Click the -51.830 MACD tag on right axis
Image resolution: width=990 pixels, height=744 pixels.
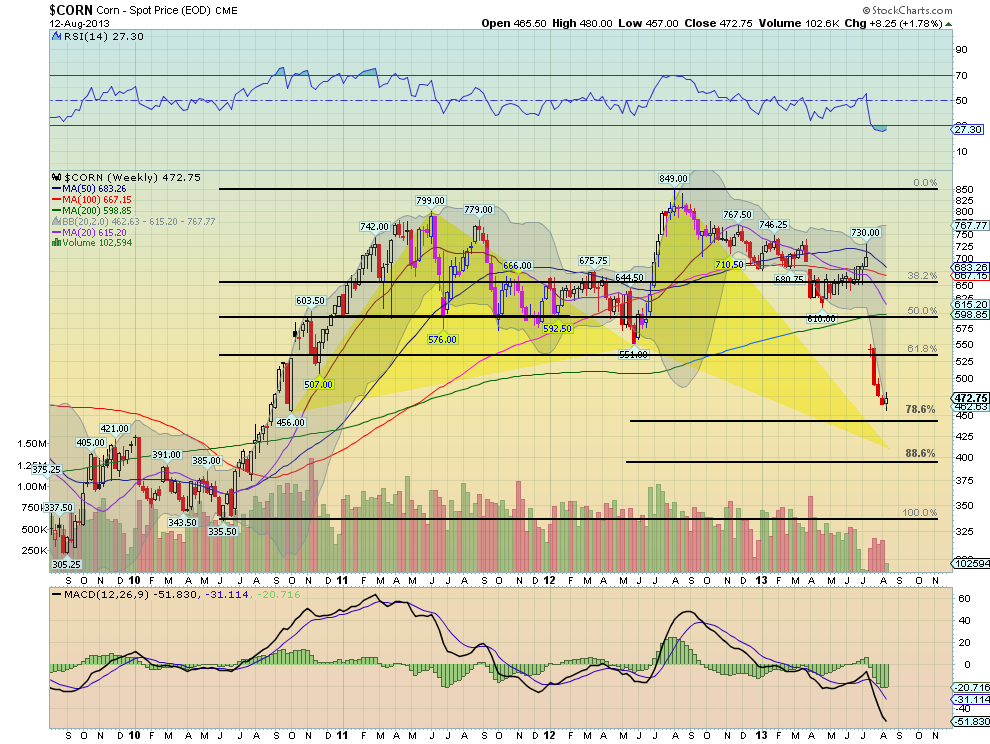tap(970, 721)
